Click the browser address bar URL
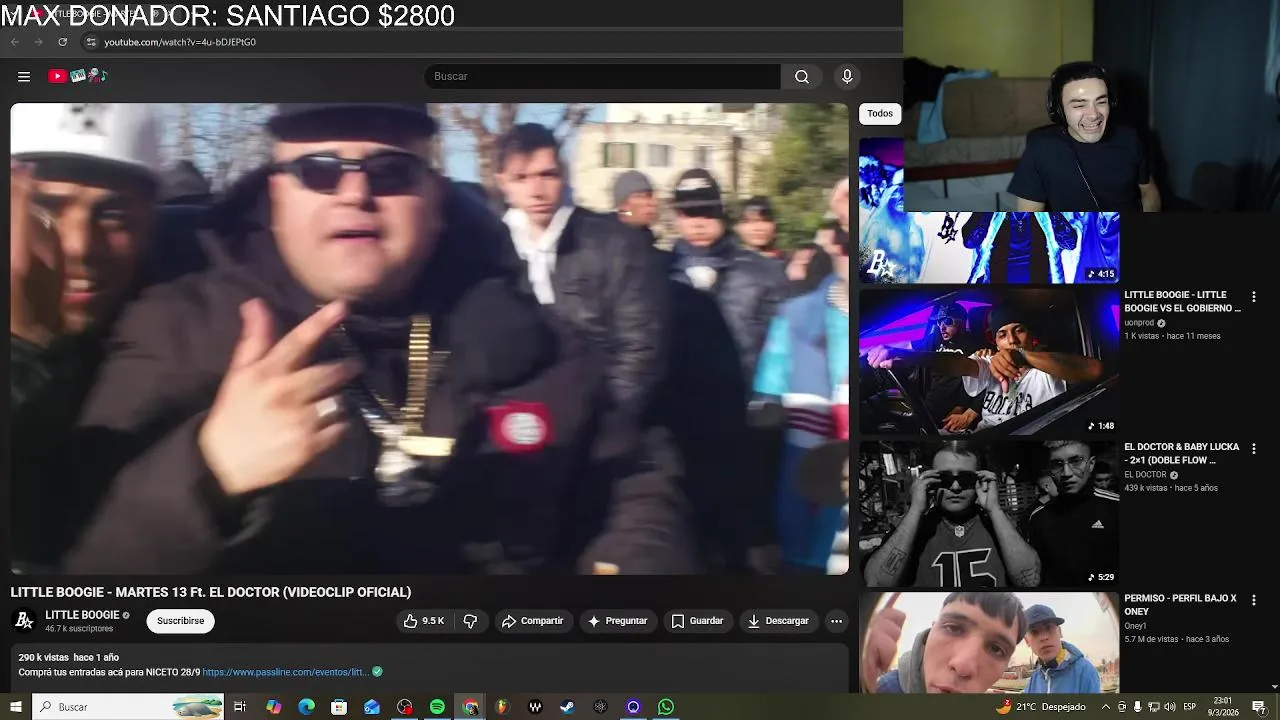This screenshot has height=720, width=1280. click(x=180, y=42)
